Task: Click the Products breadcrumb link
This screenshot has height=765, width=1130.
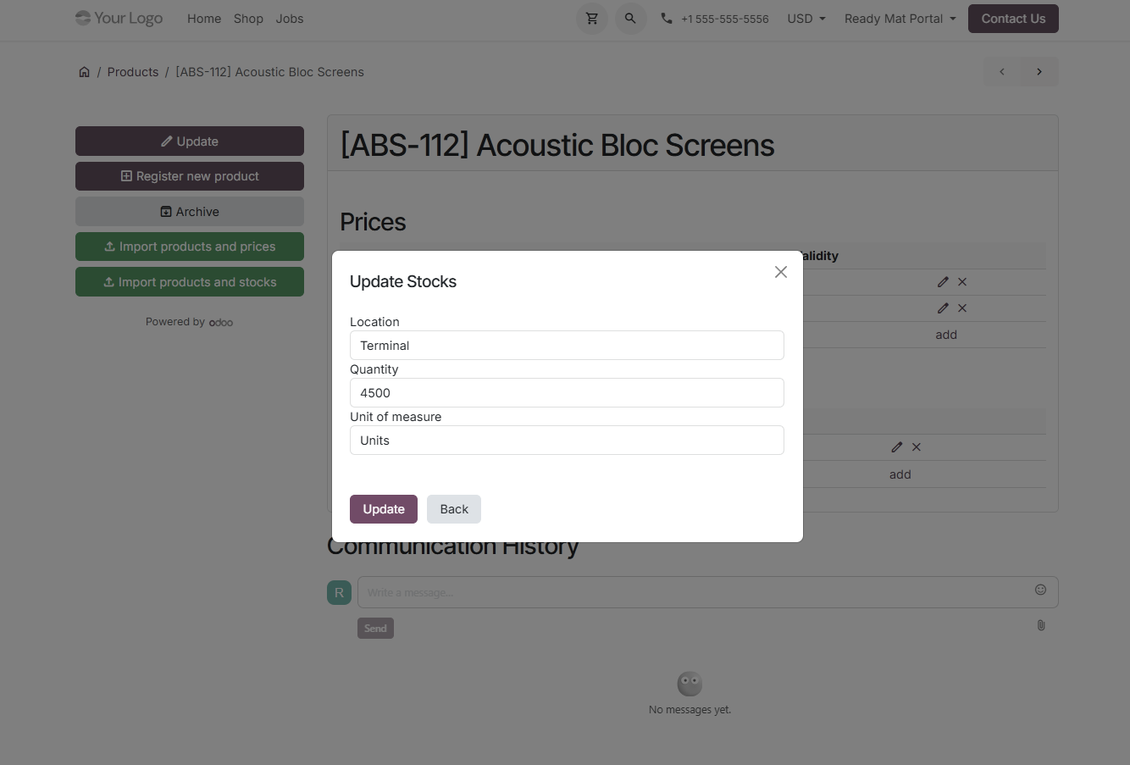Action: 133,72
